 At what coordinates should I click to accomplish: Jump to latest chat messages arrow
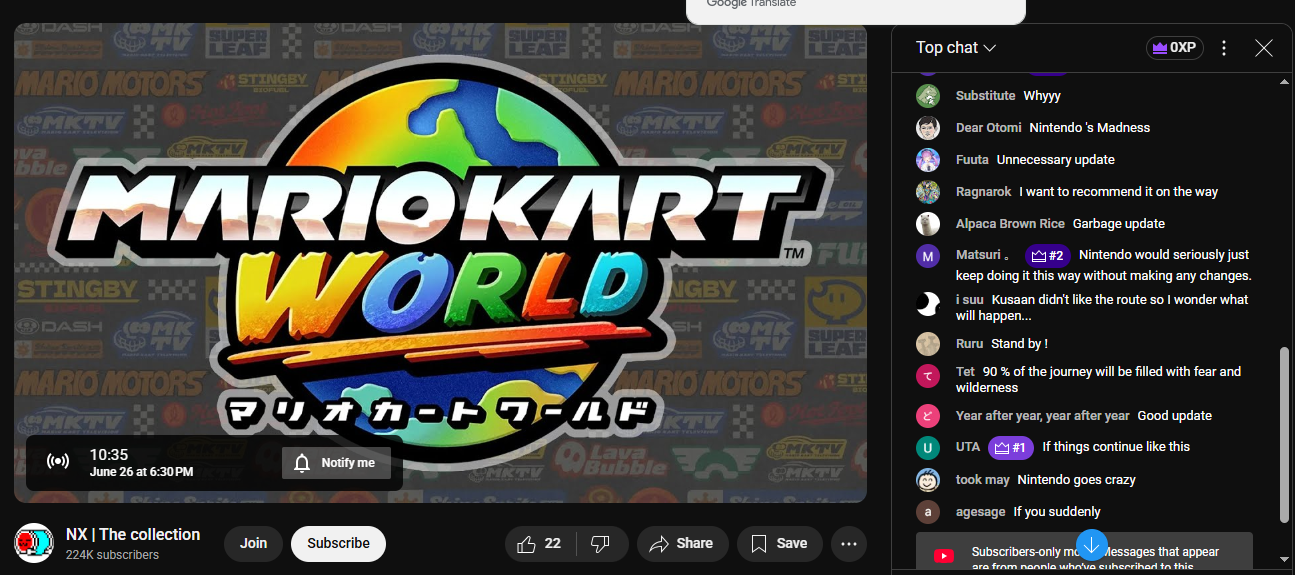pyautogui.click(x=1092, y=546)
